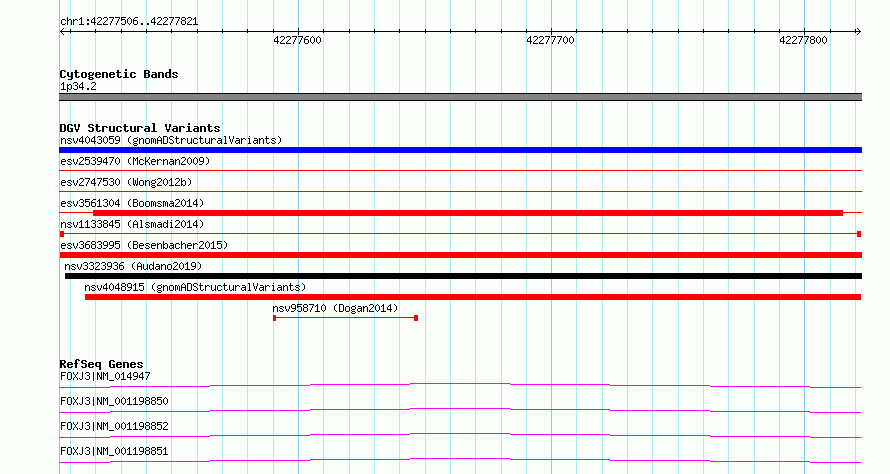The image size is (890, 474).
Task: Open the DGV Structural Variants track title
Action: pyautogui.click(x=140, y=128)
